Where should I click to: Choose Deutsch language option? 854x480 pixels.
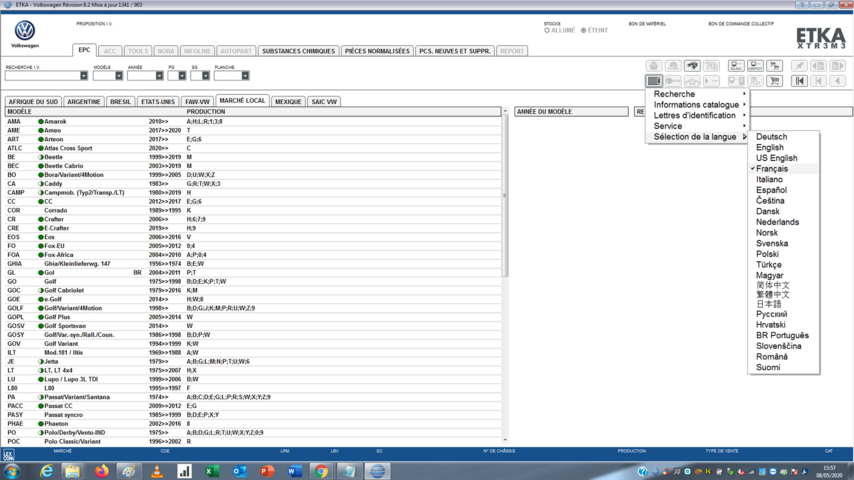point(771,137)
